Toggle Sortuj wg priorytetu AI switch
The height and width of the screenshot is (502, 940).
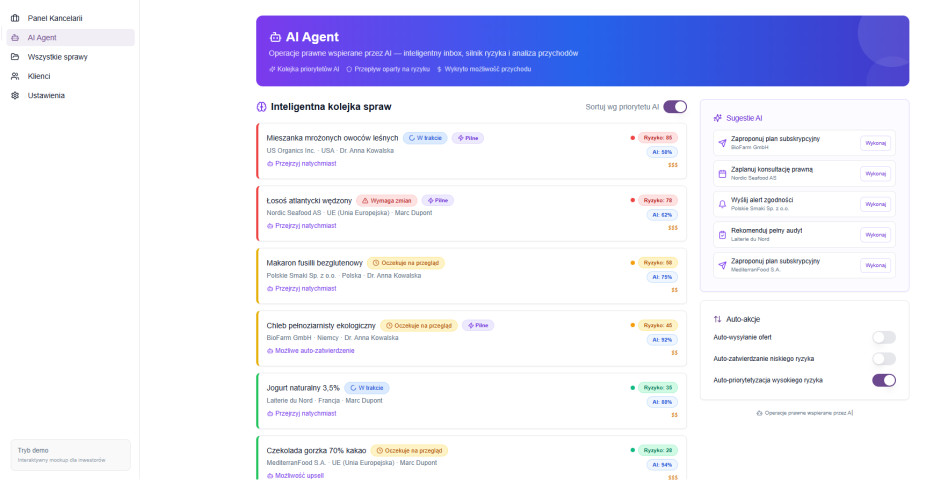click(x=675, y=106)
